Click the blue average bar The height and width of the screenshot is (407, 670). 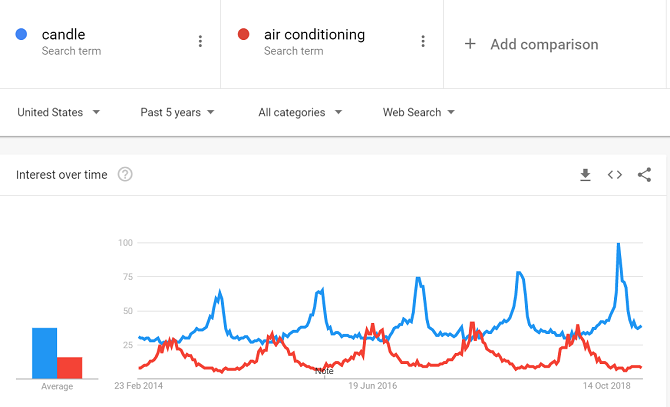[44, 353]
